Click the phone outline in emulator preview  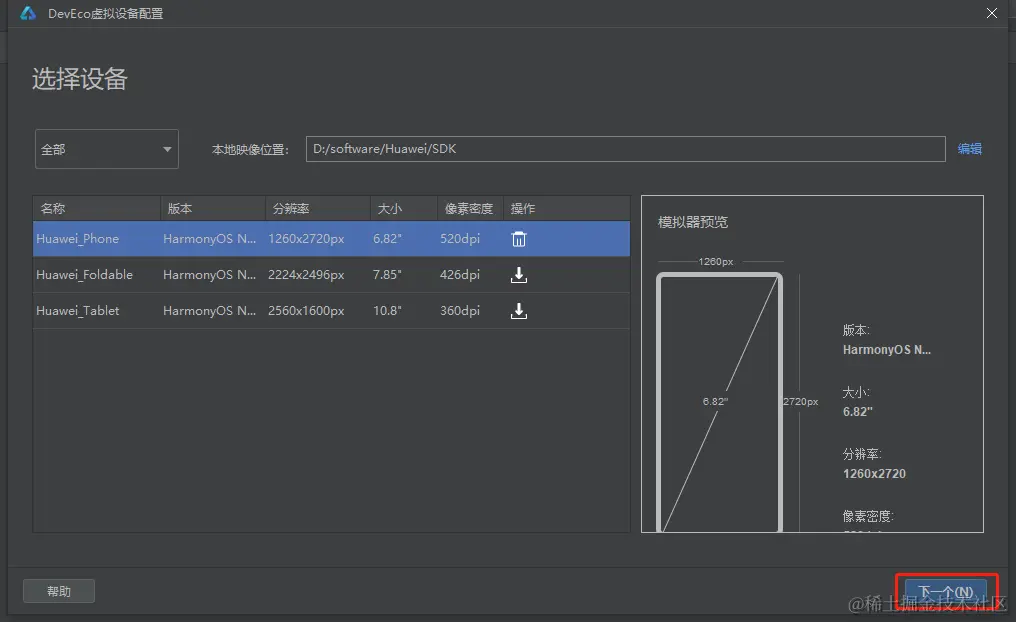pos(719,402)
